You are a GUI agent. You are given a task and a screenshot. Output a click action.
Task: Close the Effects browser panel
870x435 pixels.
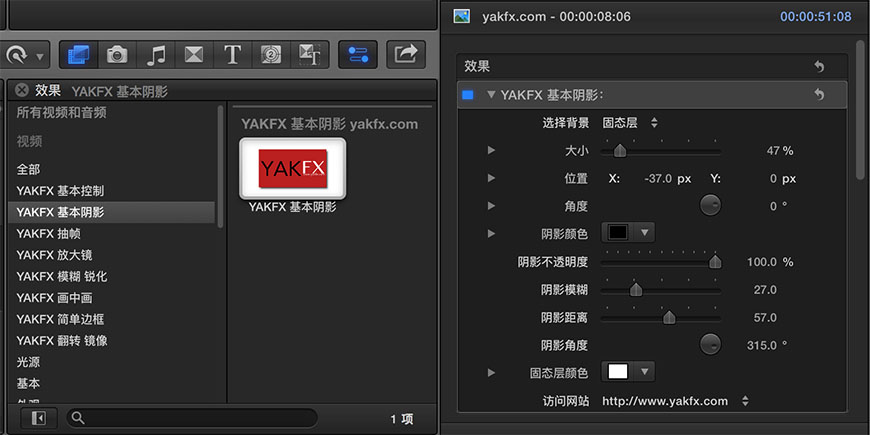pyautogui.click(x=22, y=90)
